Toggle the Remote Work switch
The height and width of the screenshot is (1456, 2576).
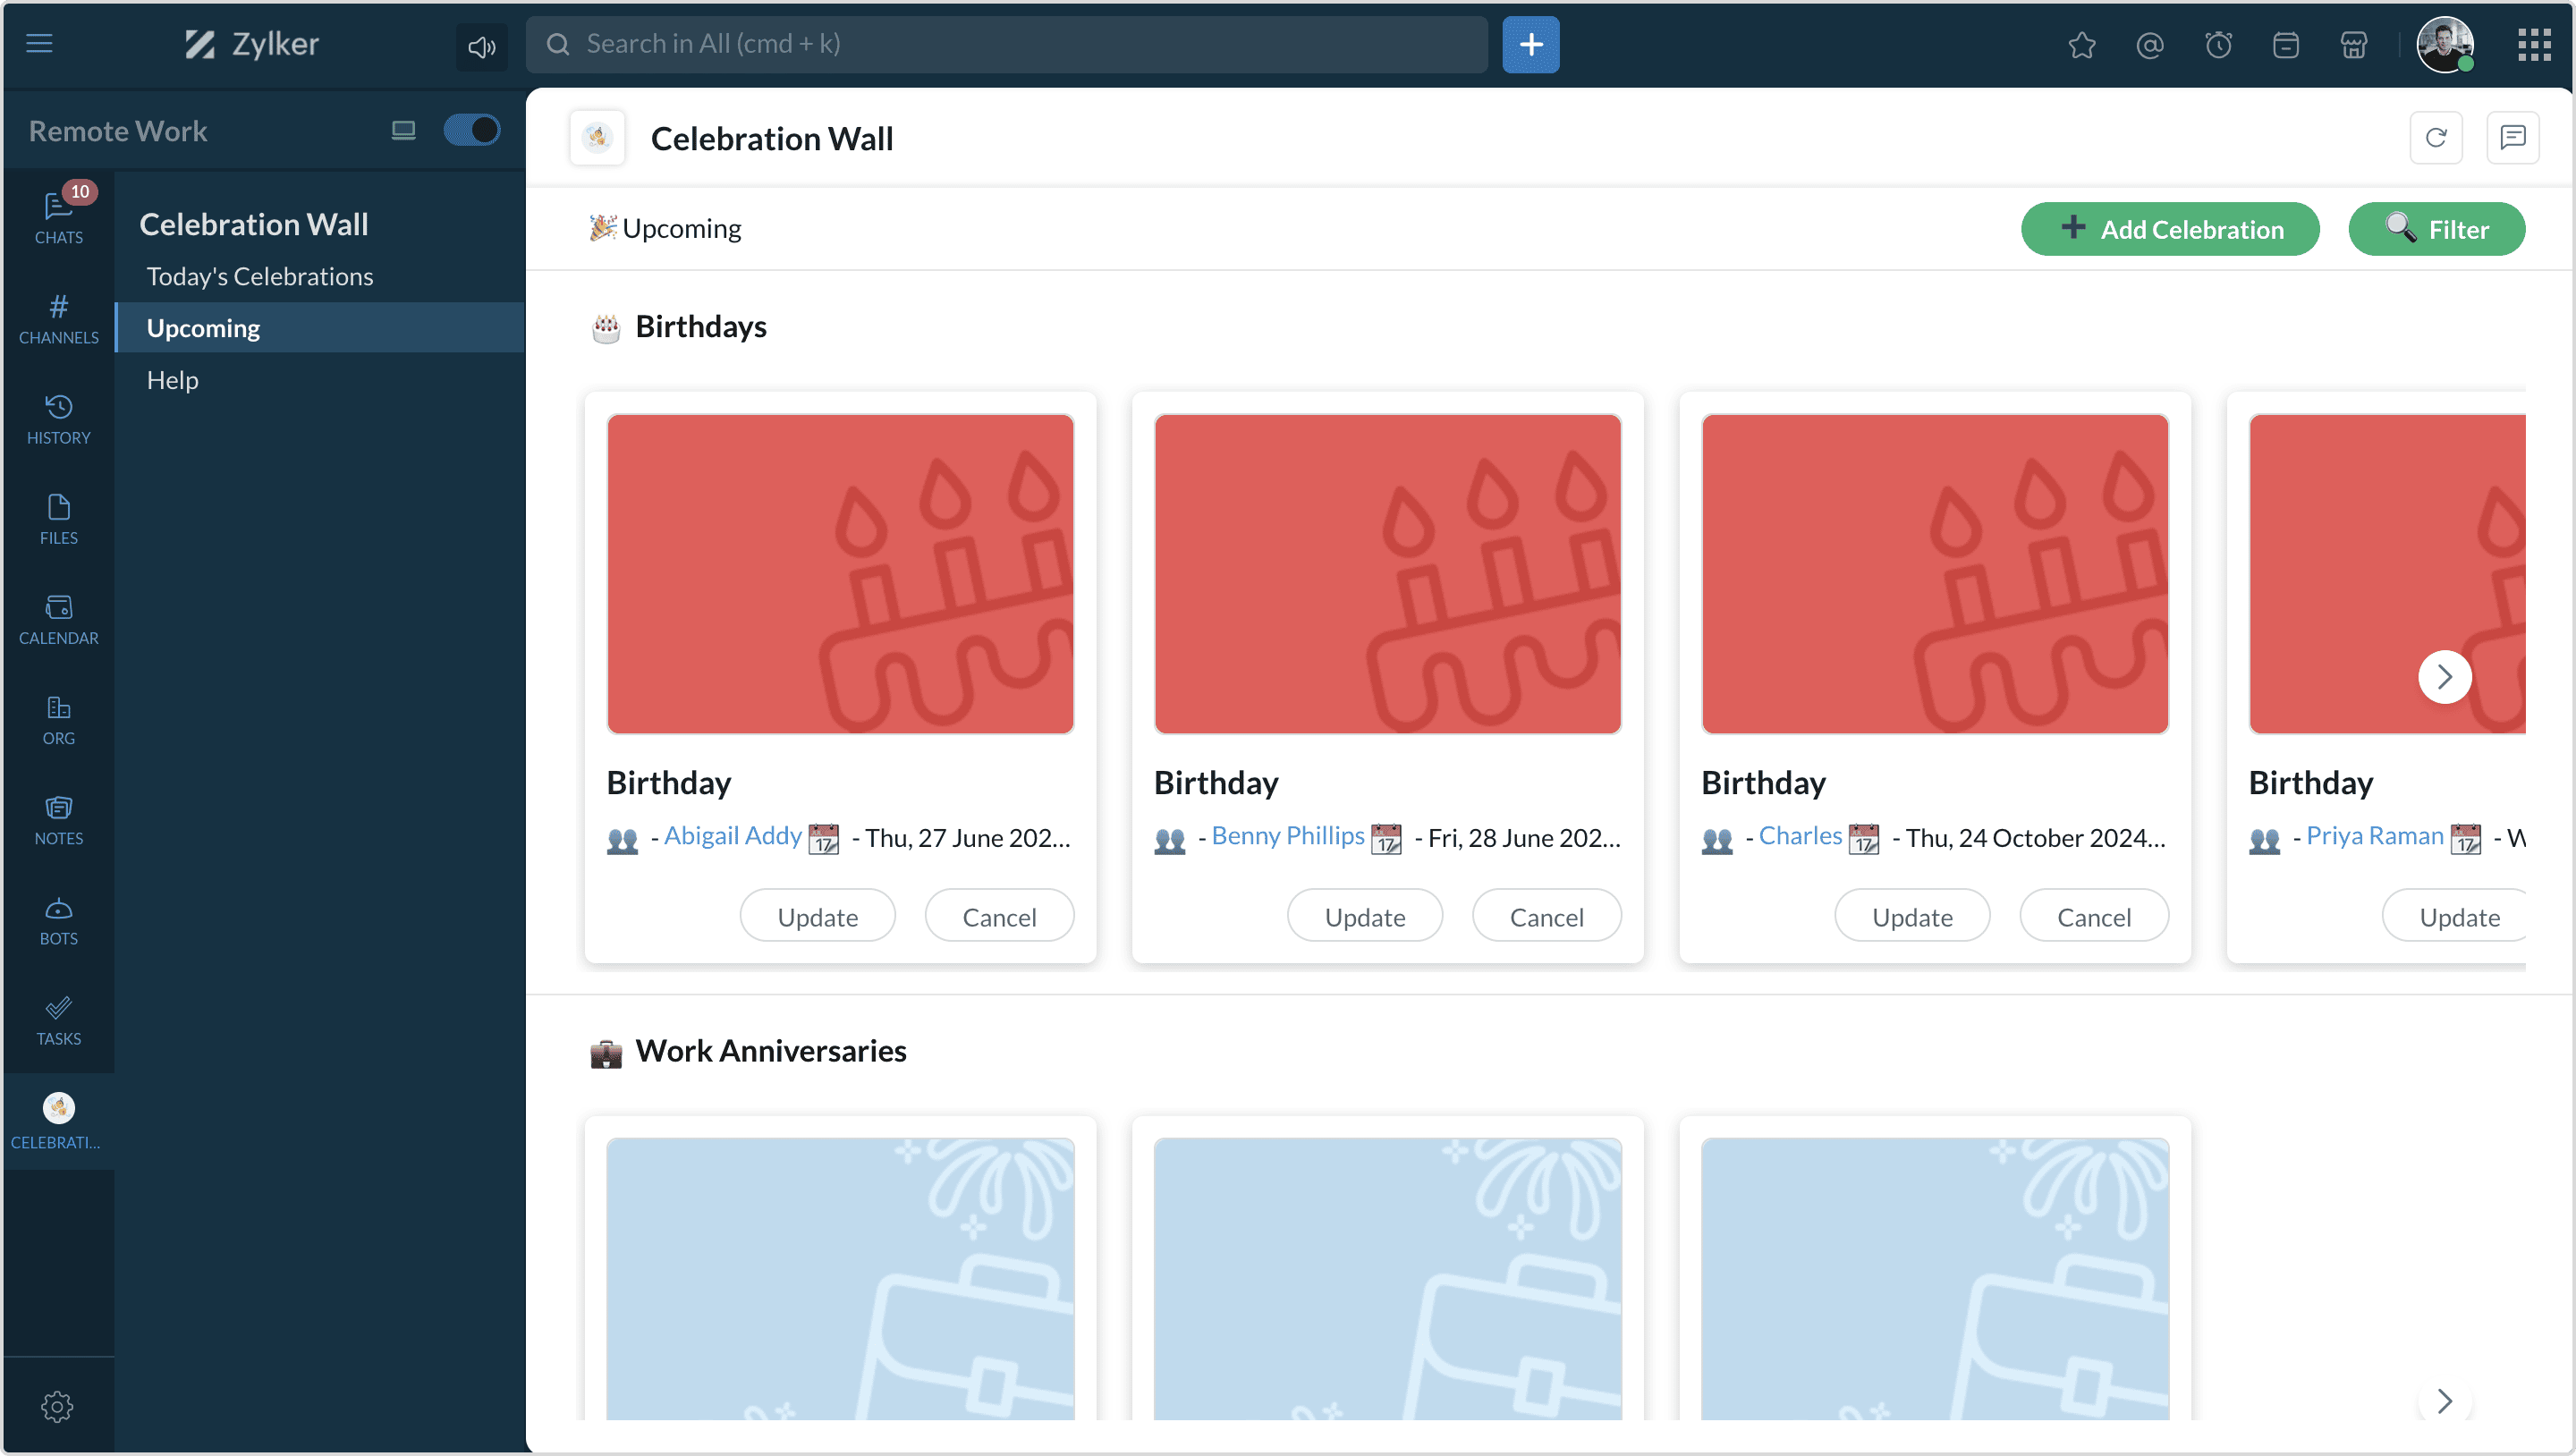[471, 130]
